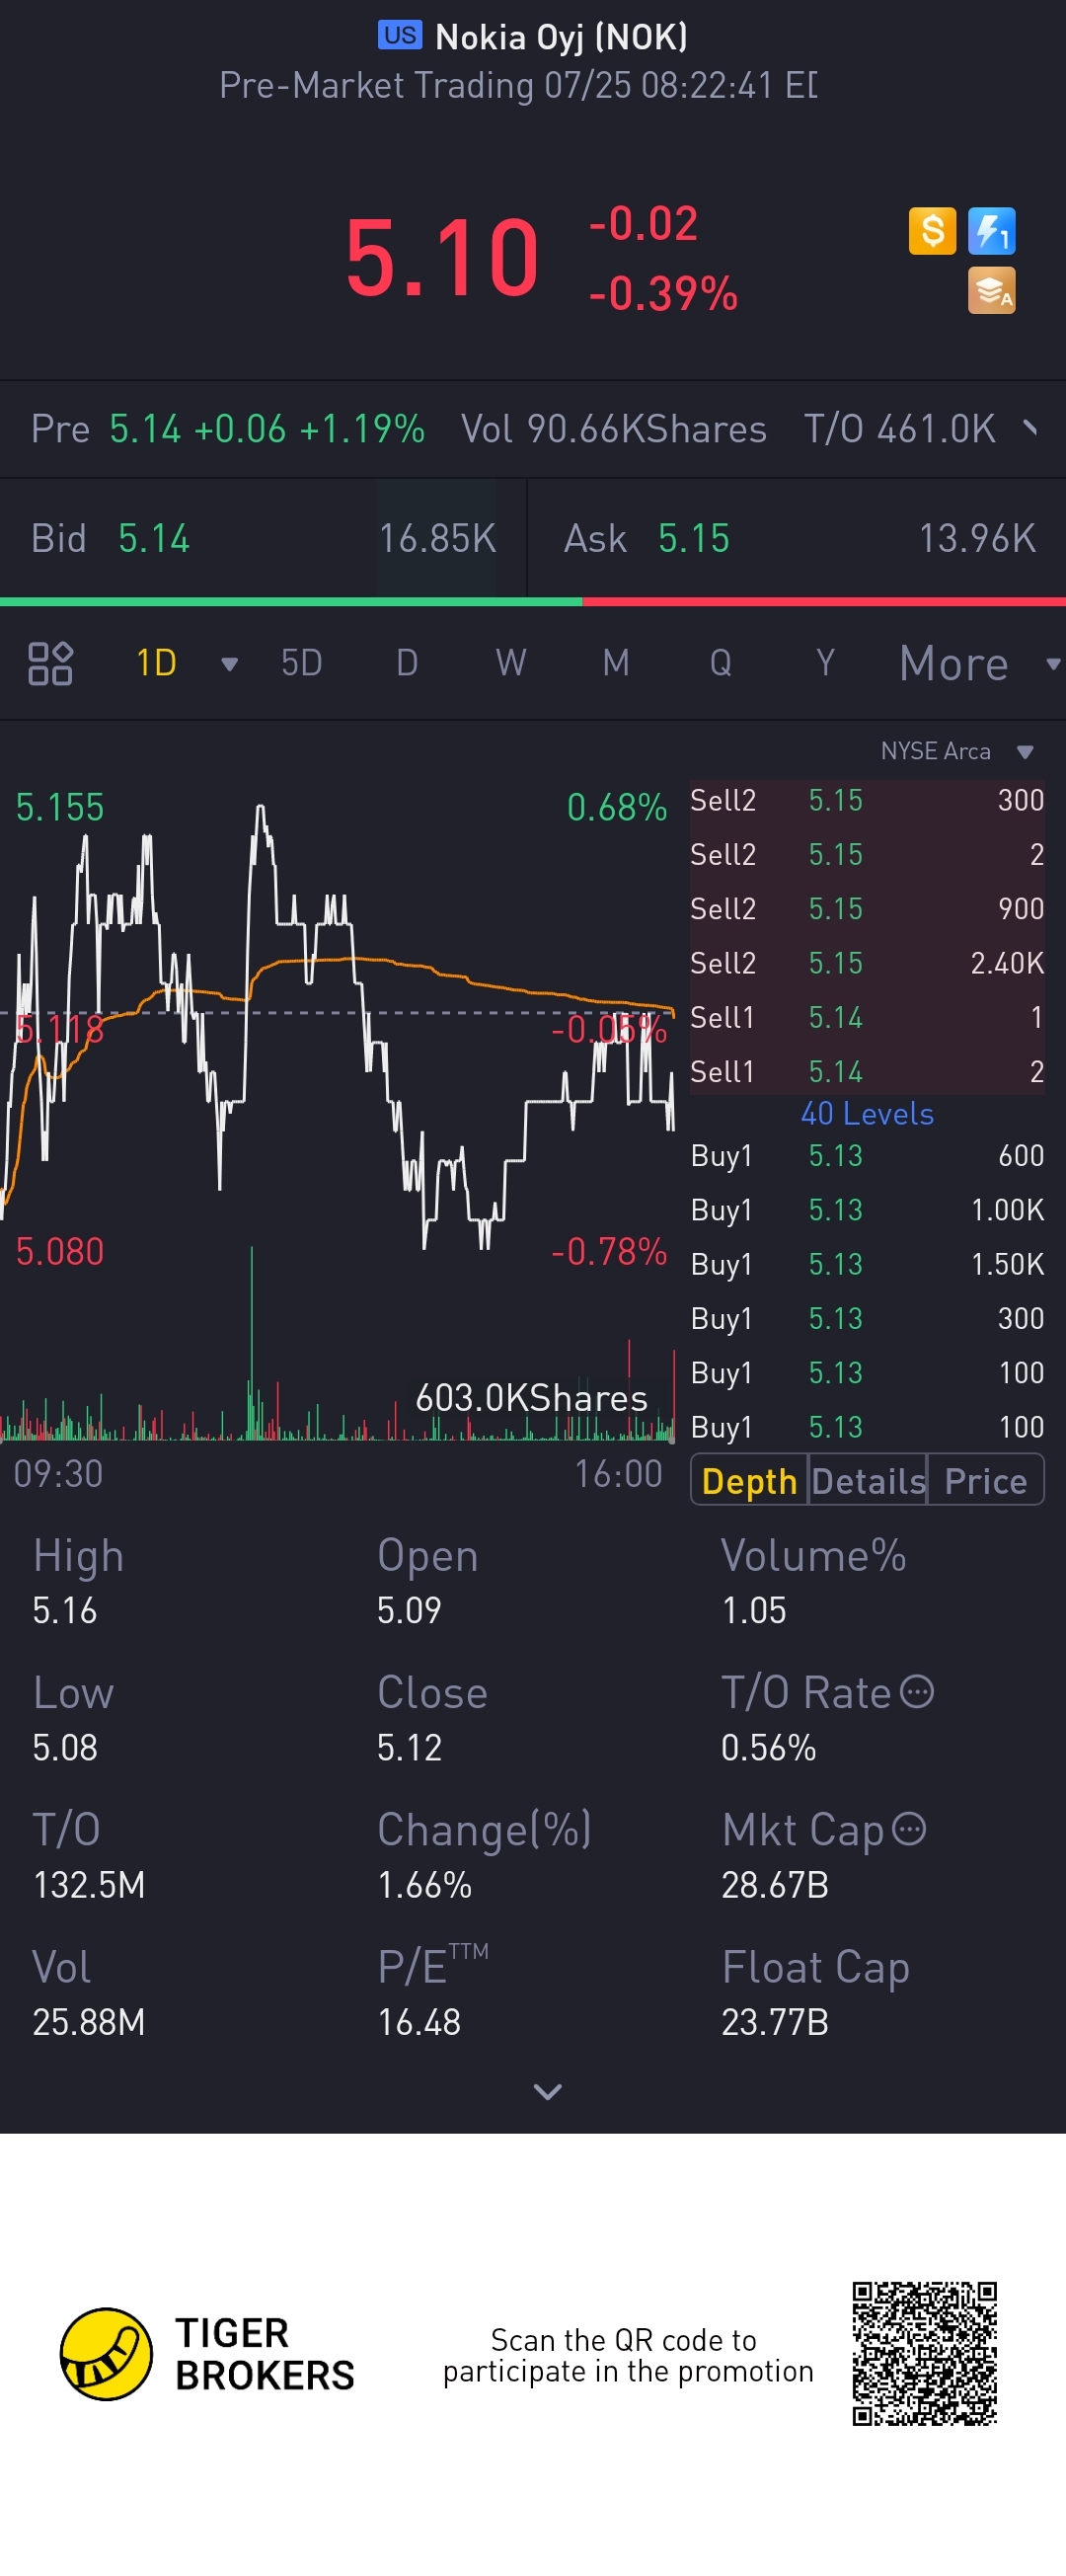Open the chart layout grid icon
Screen dimensions: 1066x2576
click(x=50, y=663)
